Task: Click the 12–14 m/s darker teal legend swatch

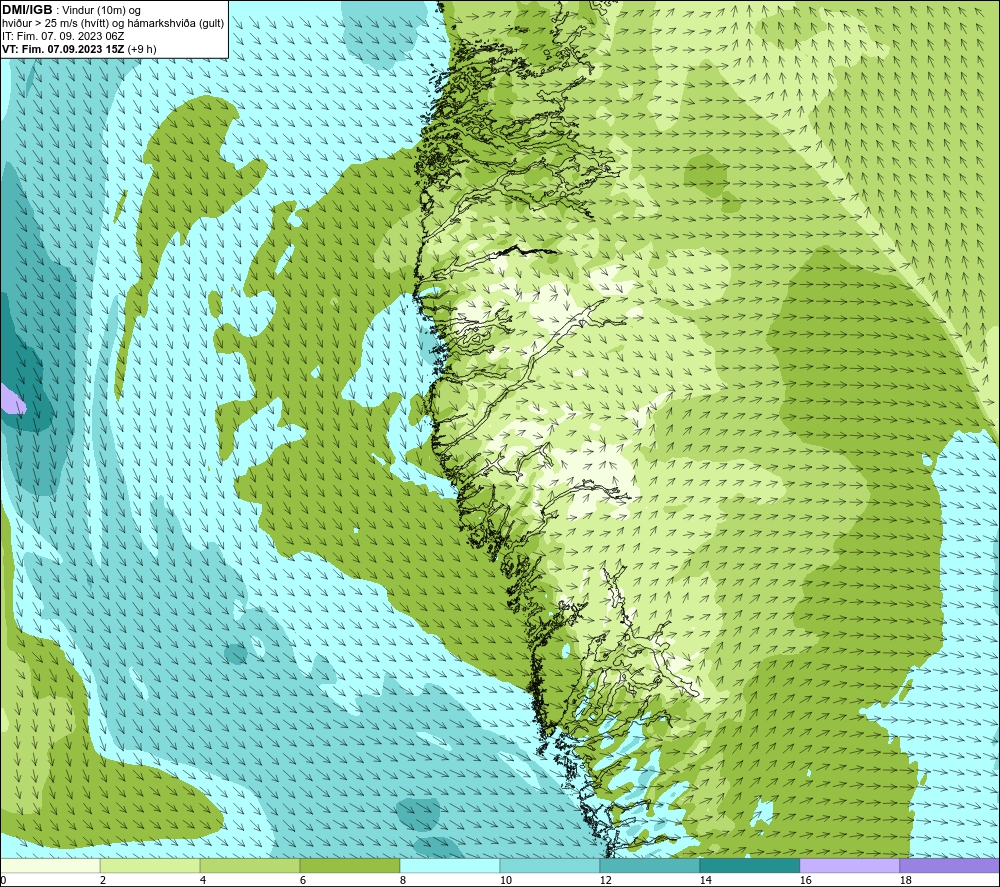Action: point(649,865)
